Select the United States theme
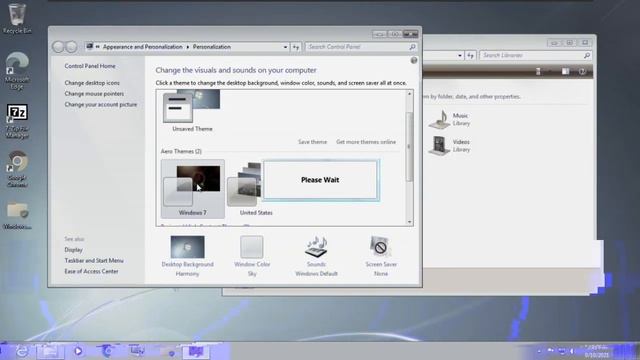Screen dimensions: 640x360 click(x=251, y=189)
